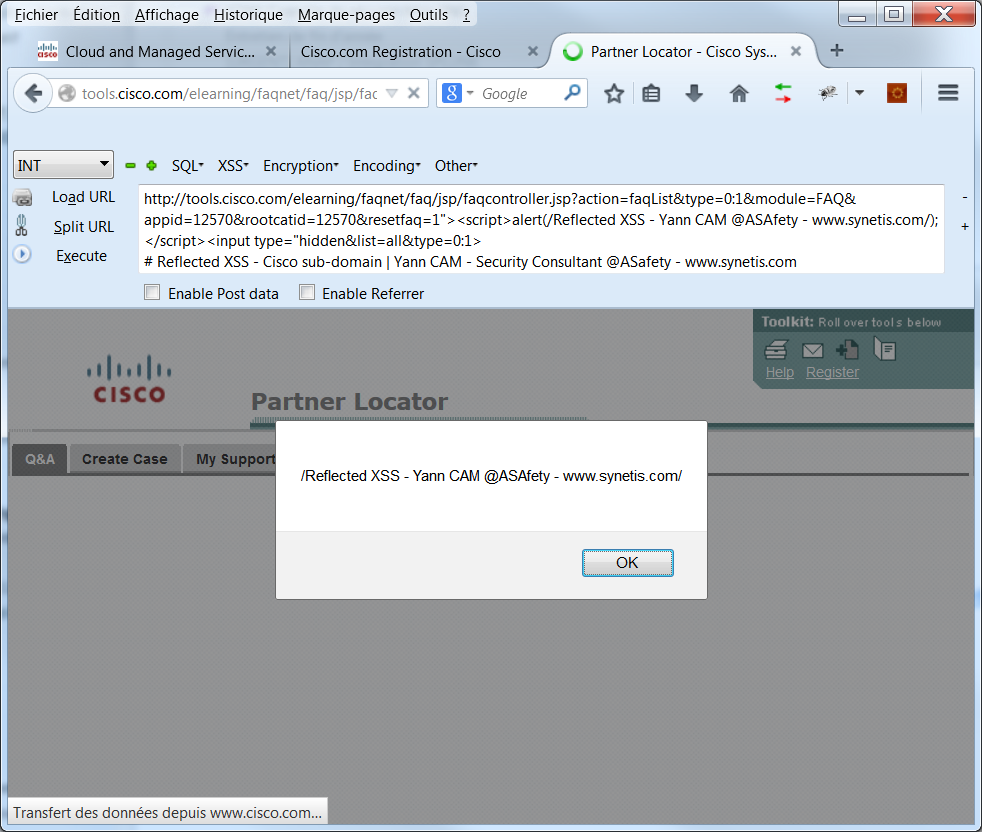
Task: Show bookmarks list icon
Action: coord(651,93)
